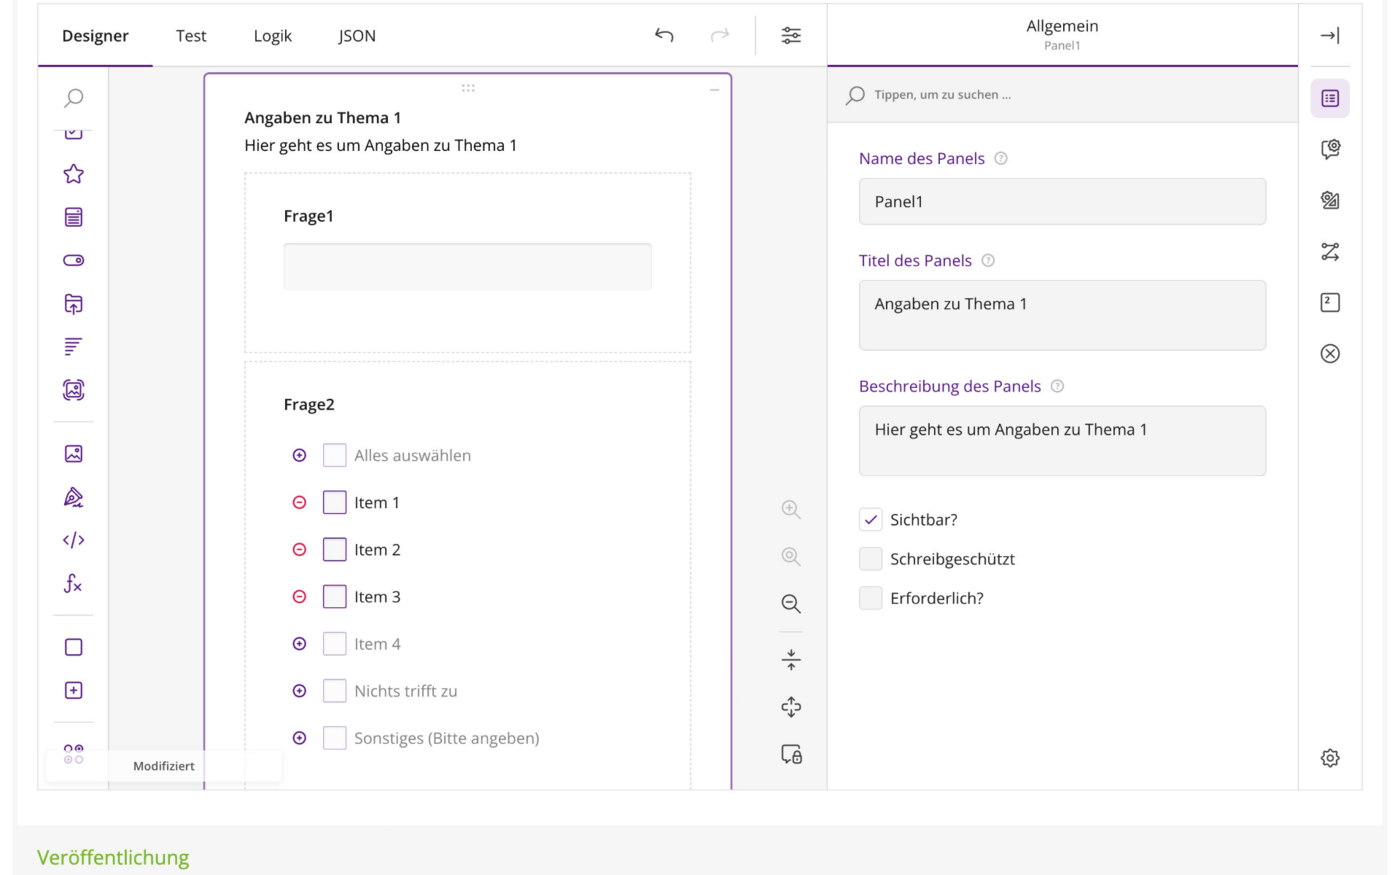Add expression fx element from toolbox

click(73, 583)
